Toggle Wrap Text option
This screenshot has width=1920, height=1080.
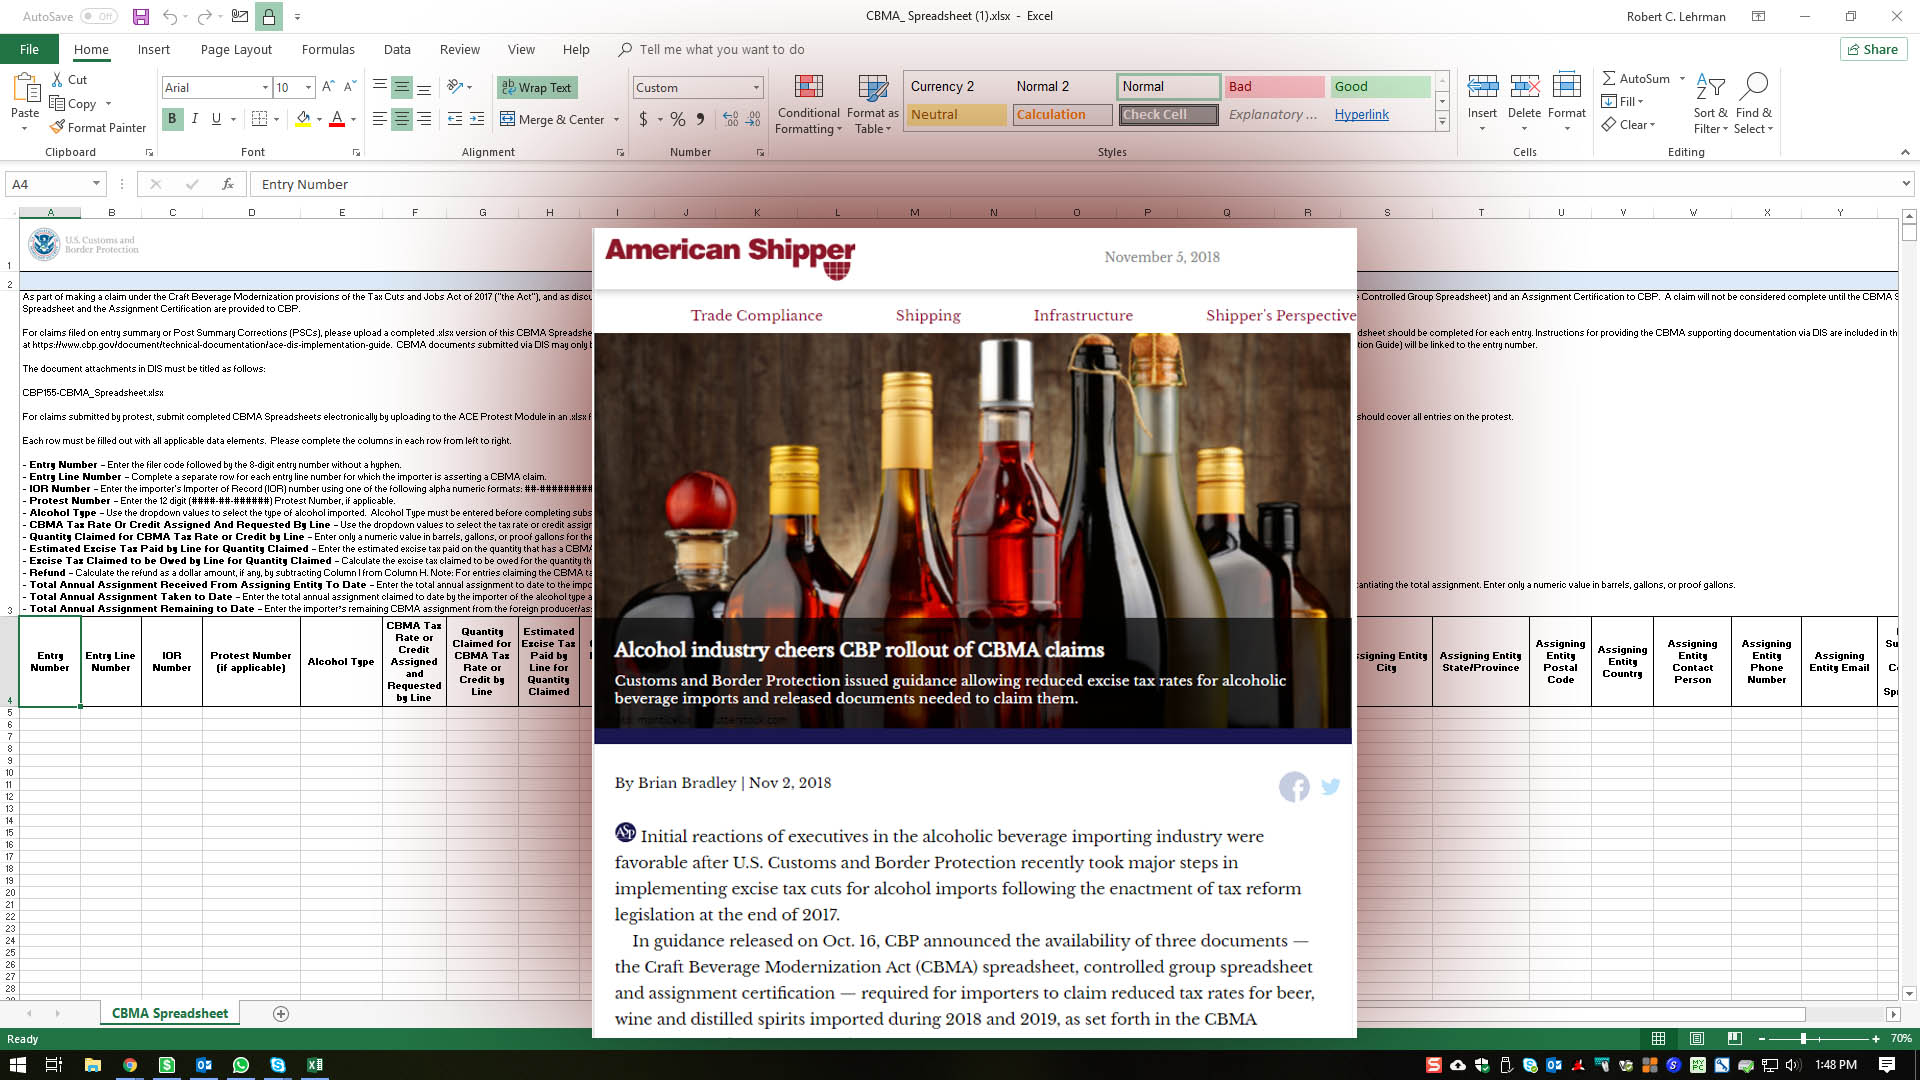[537, 87]
